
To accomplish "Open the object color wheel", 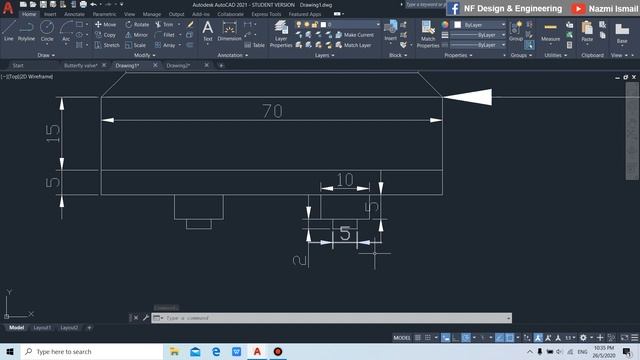I will click(445, 25).
